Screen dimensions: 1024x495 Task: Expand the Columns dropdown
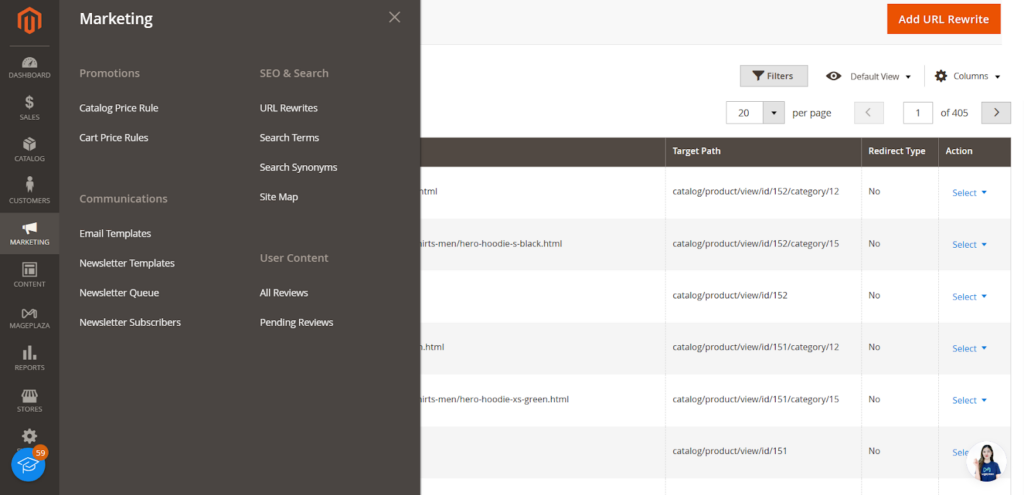click(x=967, y=76)
